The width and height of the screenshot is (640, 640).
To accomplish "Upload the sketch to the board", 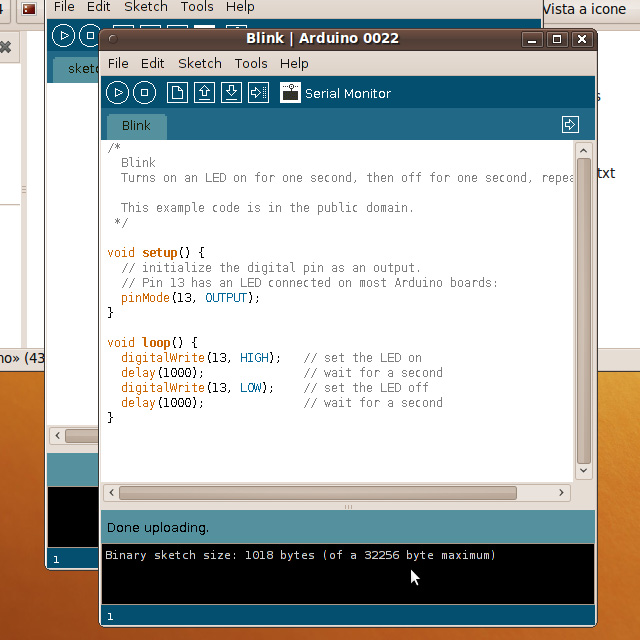I will coord(258,93).
